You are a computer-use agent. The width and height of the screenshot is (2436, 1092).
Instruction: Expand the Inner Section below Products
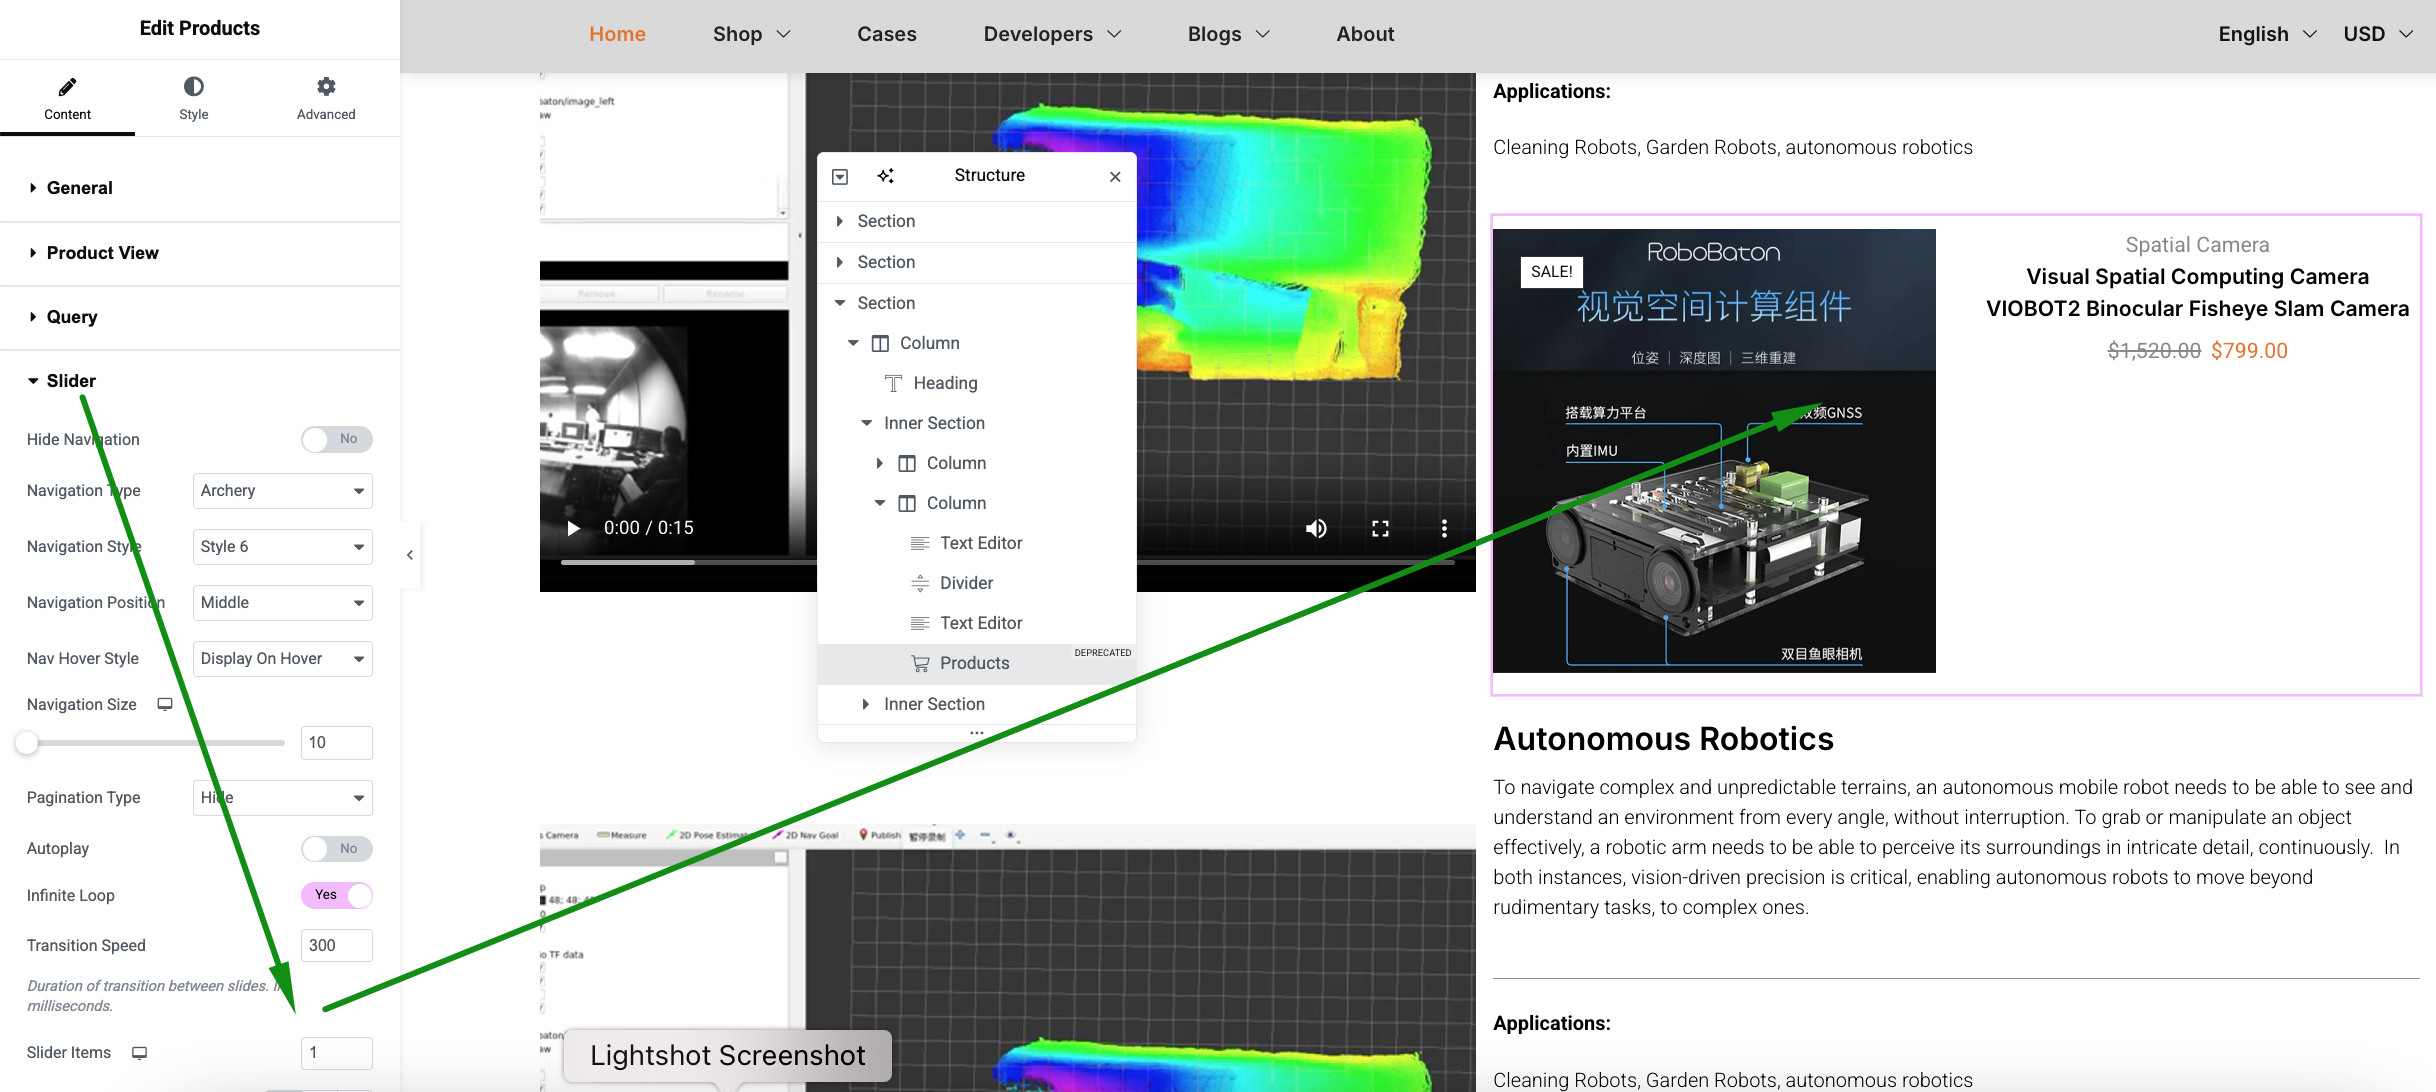pos(866,704)
